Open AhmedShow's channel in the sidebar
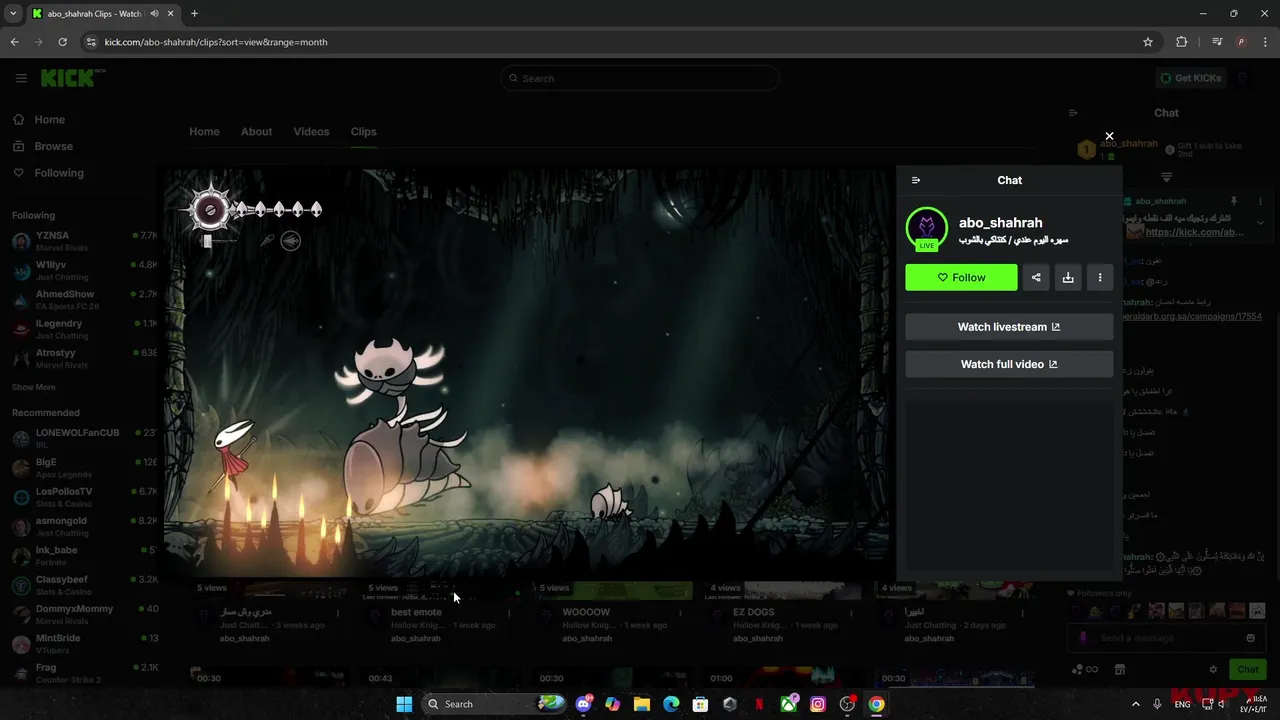 pos(84,299)
